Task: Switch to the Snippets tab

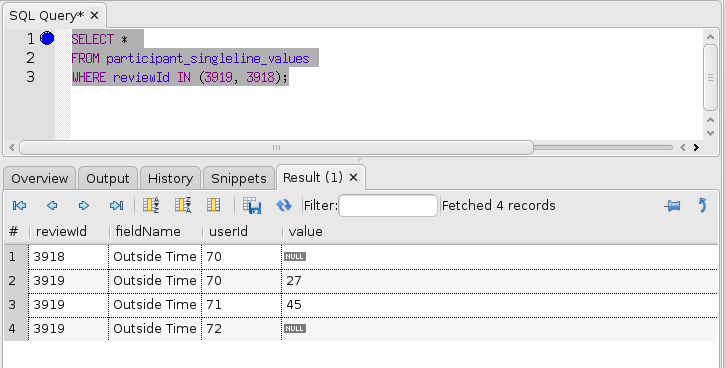Action: [x=239, y=178]
